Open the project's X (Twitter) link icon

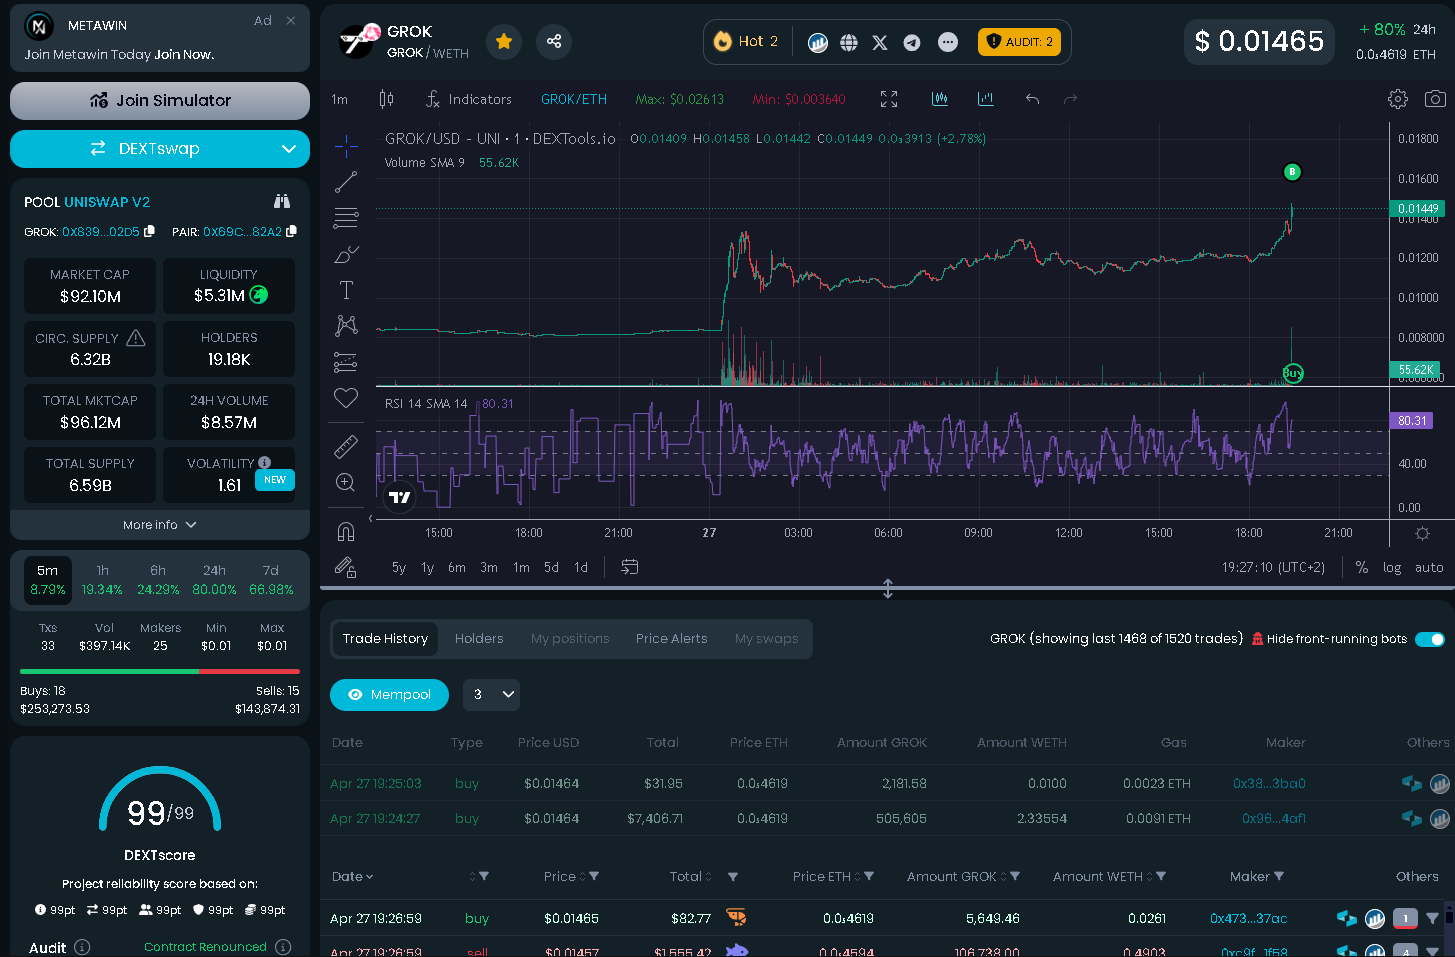tap(880, 42)
